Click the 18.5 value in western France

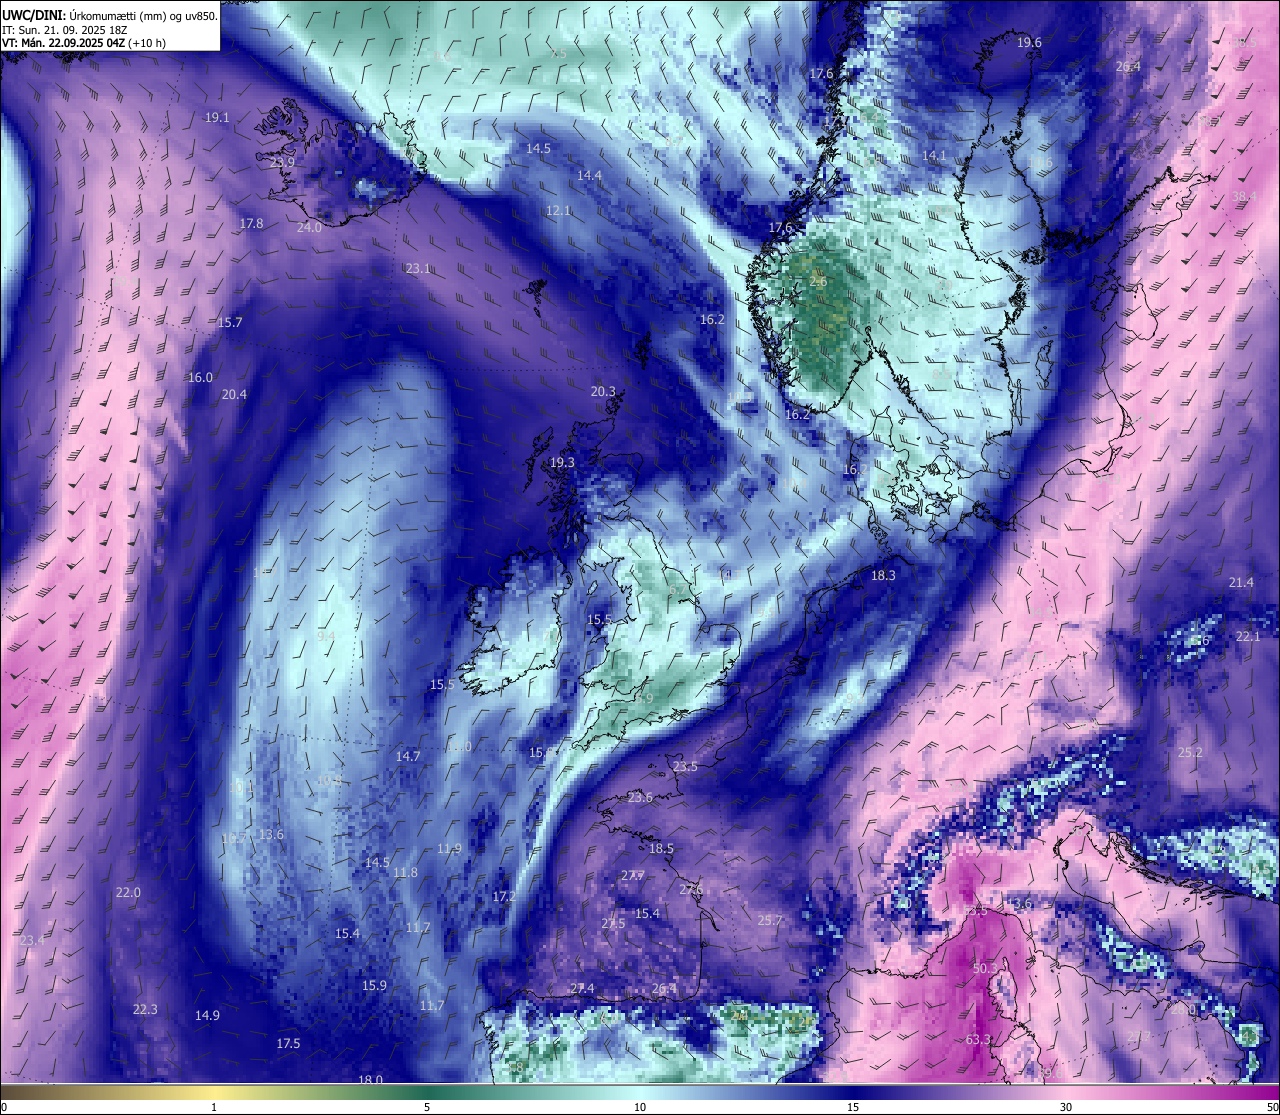661,848
